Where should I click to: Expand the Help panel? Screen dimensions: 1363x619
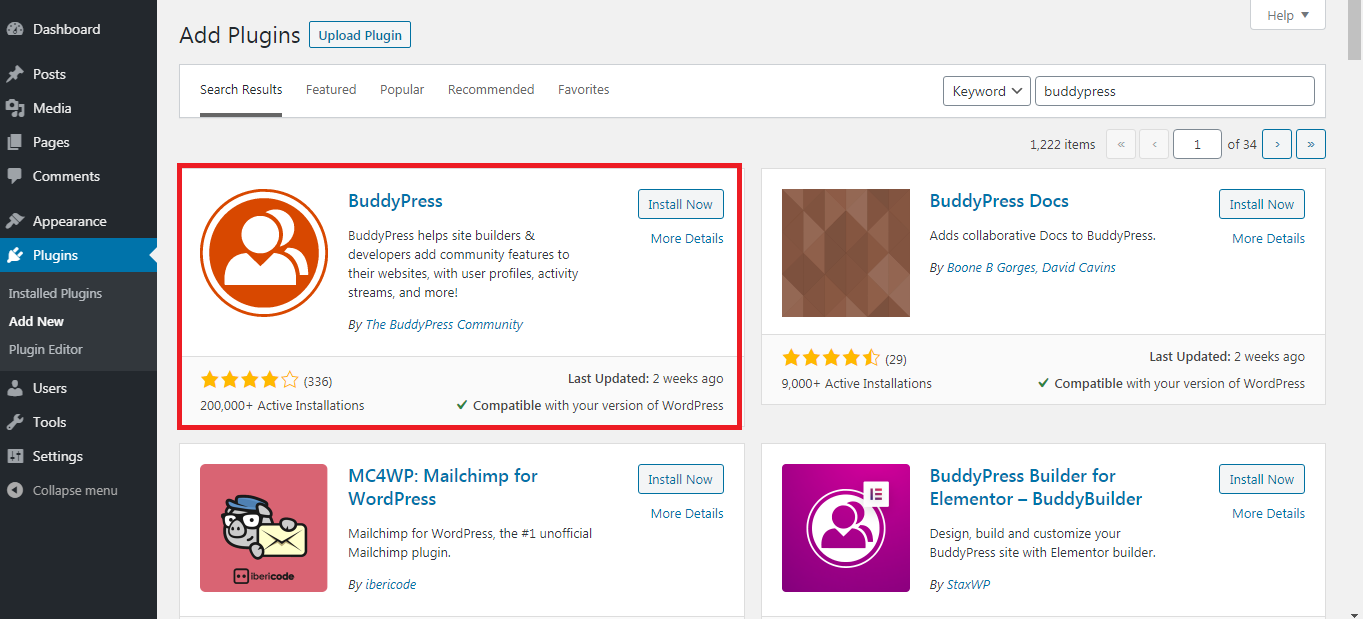pyautogui.click(x=1288, y=15)
